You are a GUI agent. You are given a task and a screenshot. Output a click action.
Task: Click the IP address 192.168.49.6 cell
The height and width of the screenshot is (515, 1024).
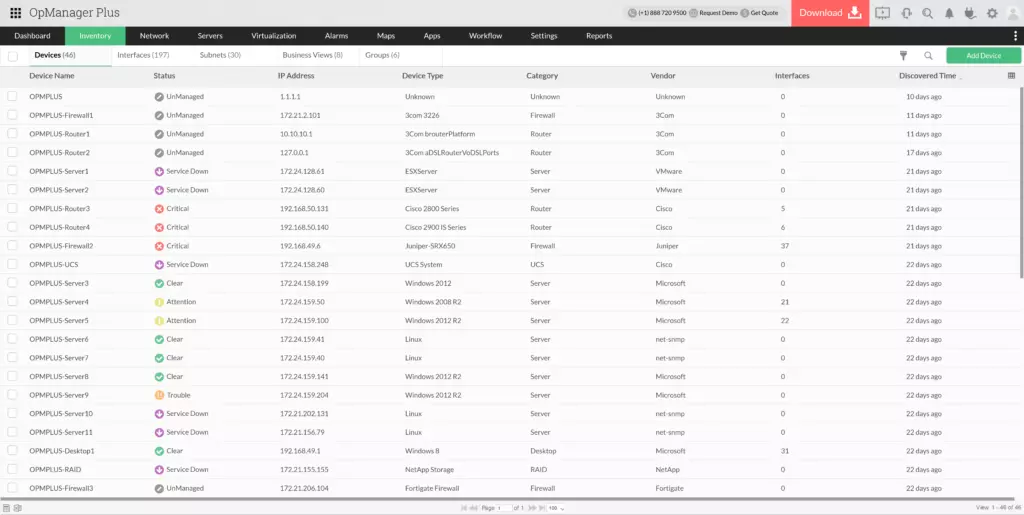tap(300, 246)
